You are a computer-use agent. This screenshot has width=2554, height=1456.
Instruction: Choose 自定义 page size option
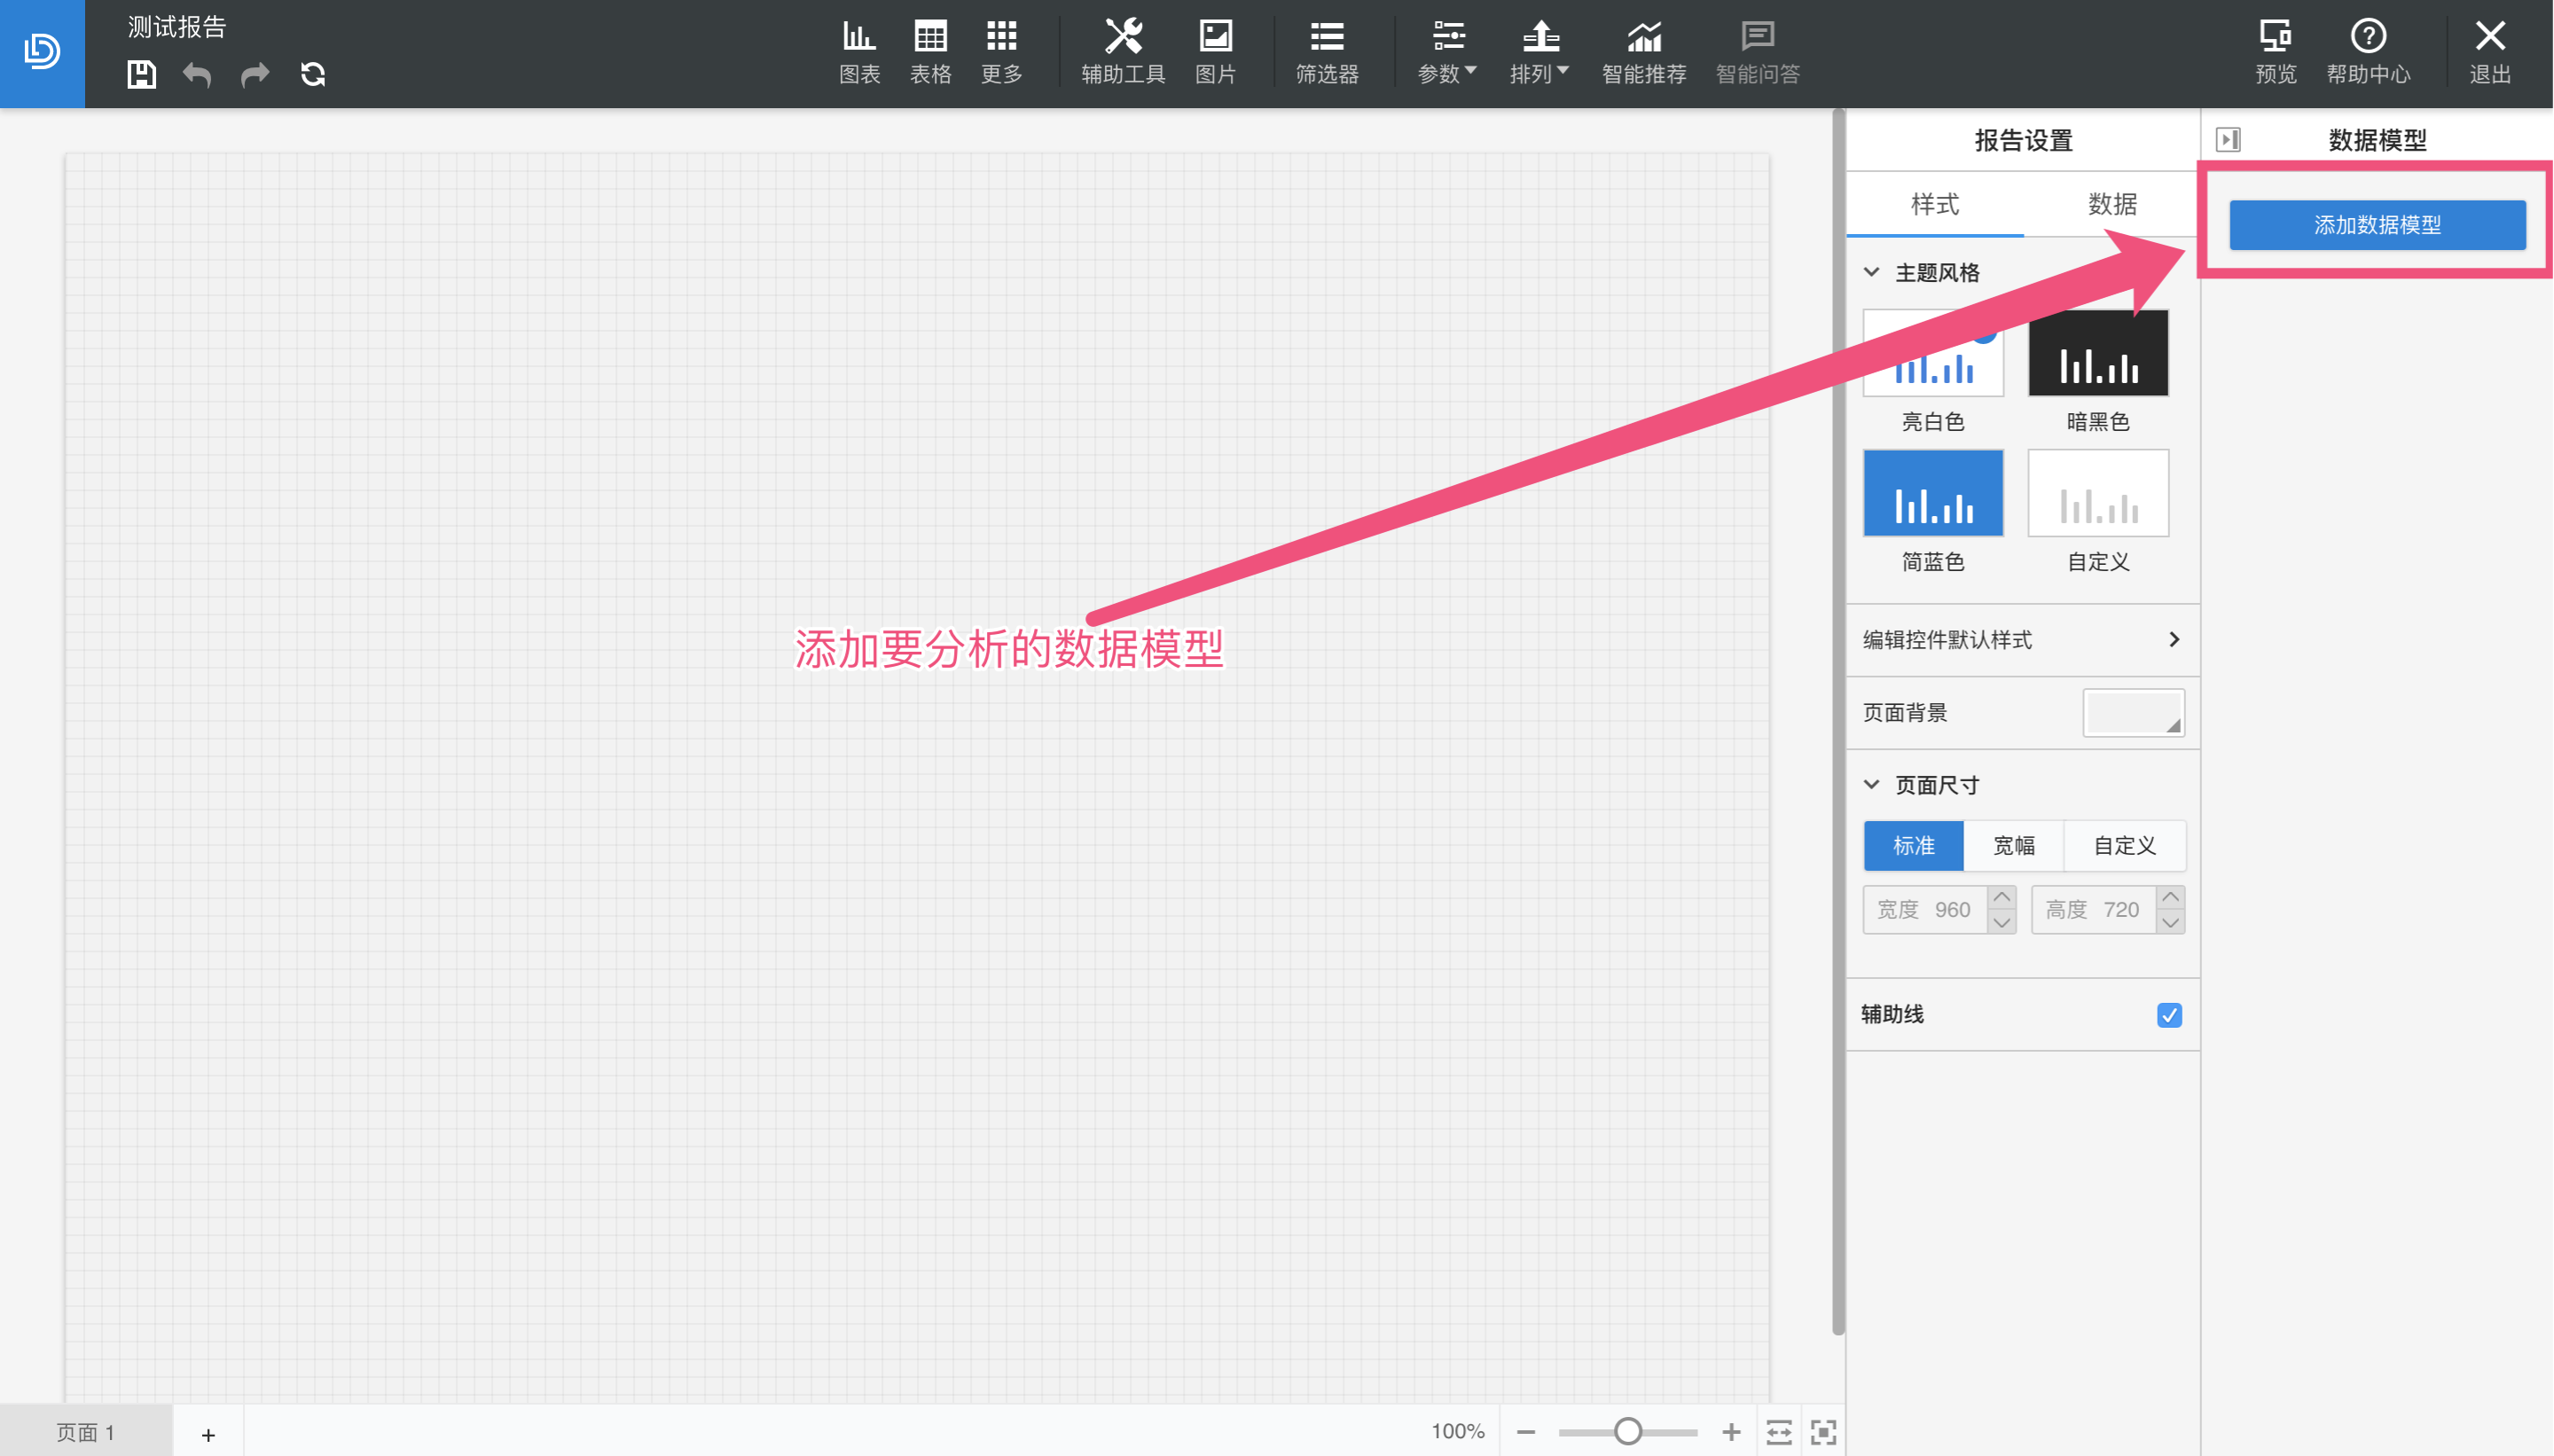(2124, 846)
